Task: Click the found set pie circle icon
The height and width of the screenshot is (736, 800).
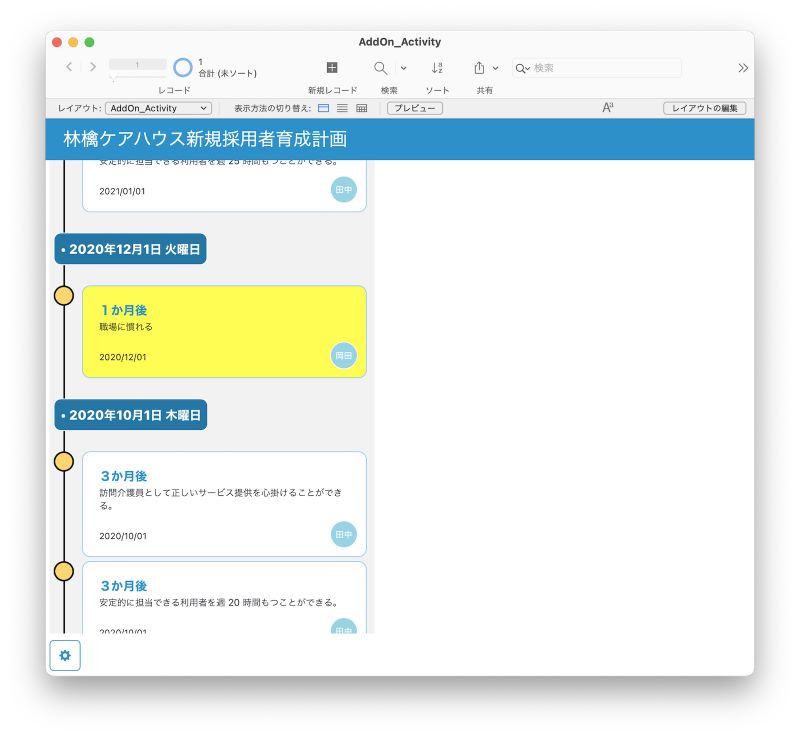Action: (183, 67)
